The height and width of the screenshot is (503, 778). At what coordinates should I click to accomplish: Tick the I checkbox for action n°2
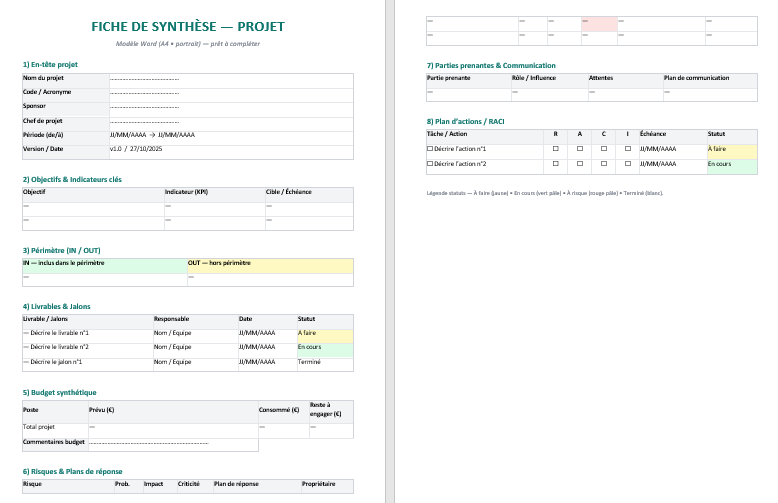(x=628, y=164)
